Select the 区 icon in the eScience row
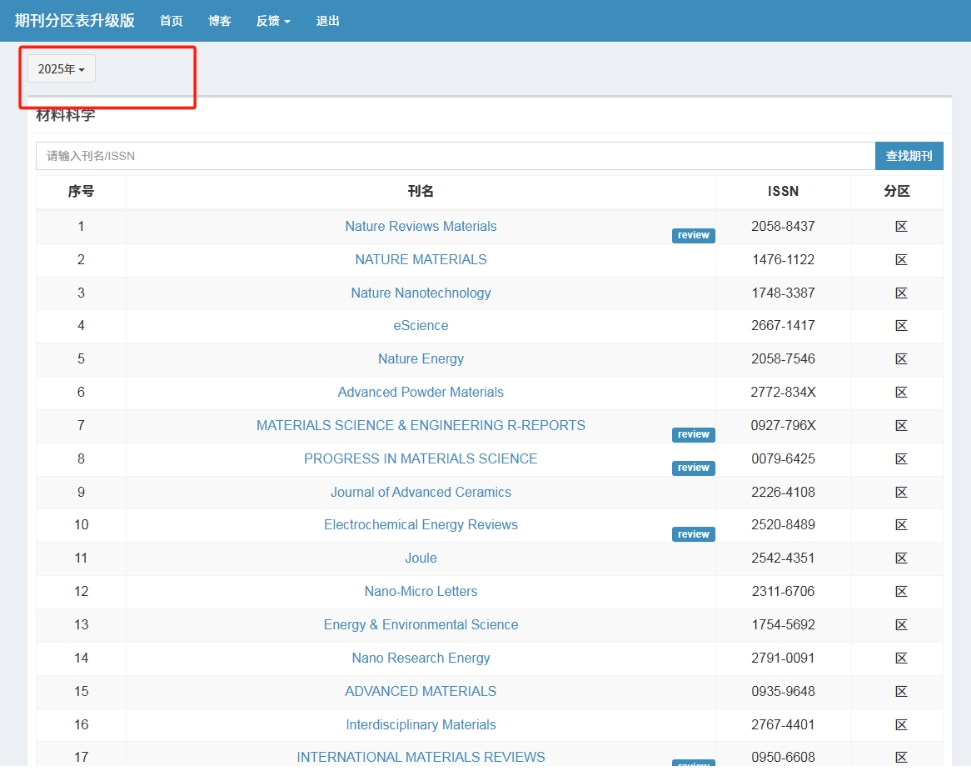This screenshot has height=770, width=971. pos(901,326)
